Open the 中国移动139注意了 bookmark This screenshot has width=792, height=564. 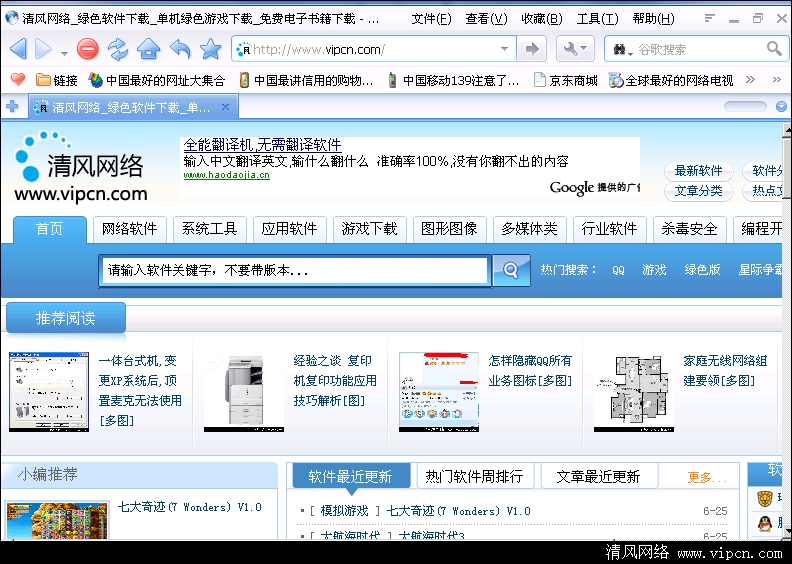pos(453,80)
